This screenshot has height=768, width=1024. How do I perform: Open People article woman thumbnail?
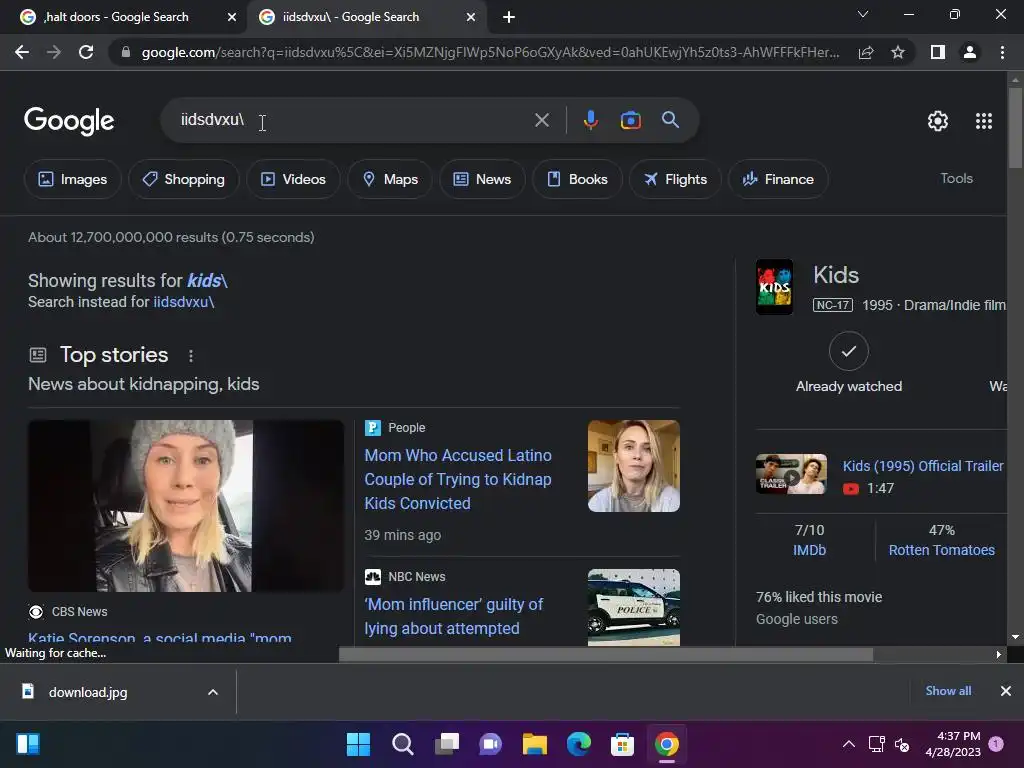coord(633,466)
